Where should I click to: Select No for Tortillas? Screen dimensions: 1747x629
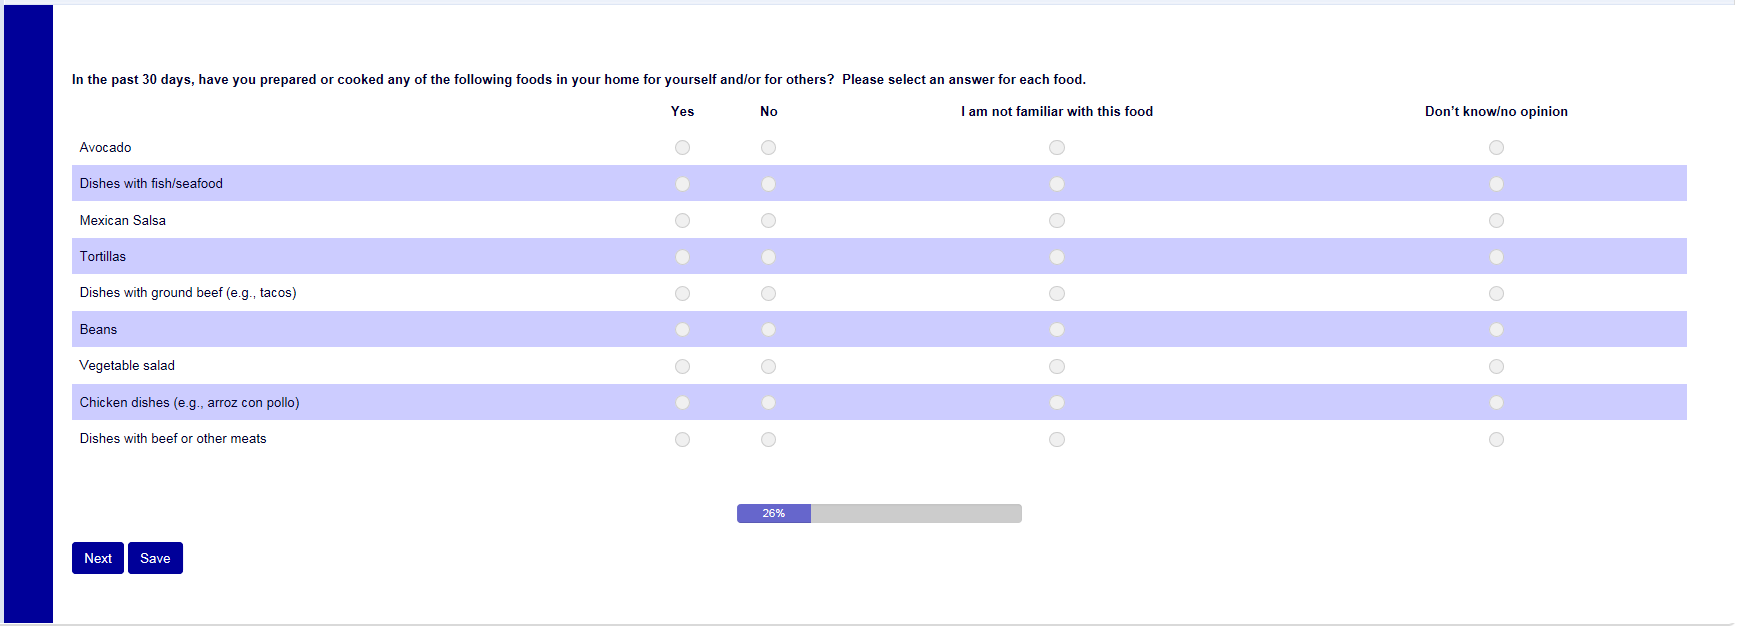[768, 257]
